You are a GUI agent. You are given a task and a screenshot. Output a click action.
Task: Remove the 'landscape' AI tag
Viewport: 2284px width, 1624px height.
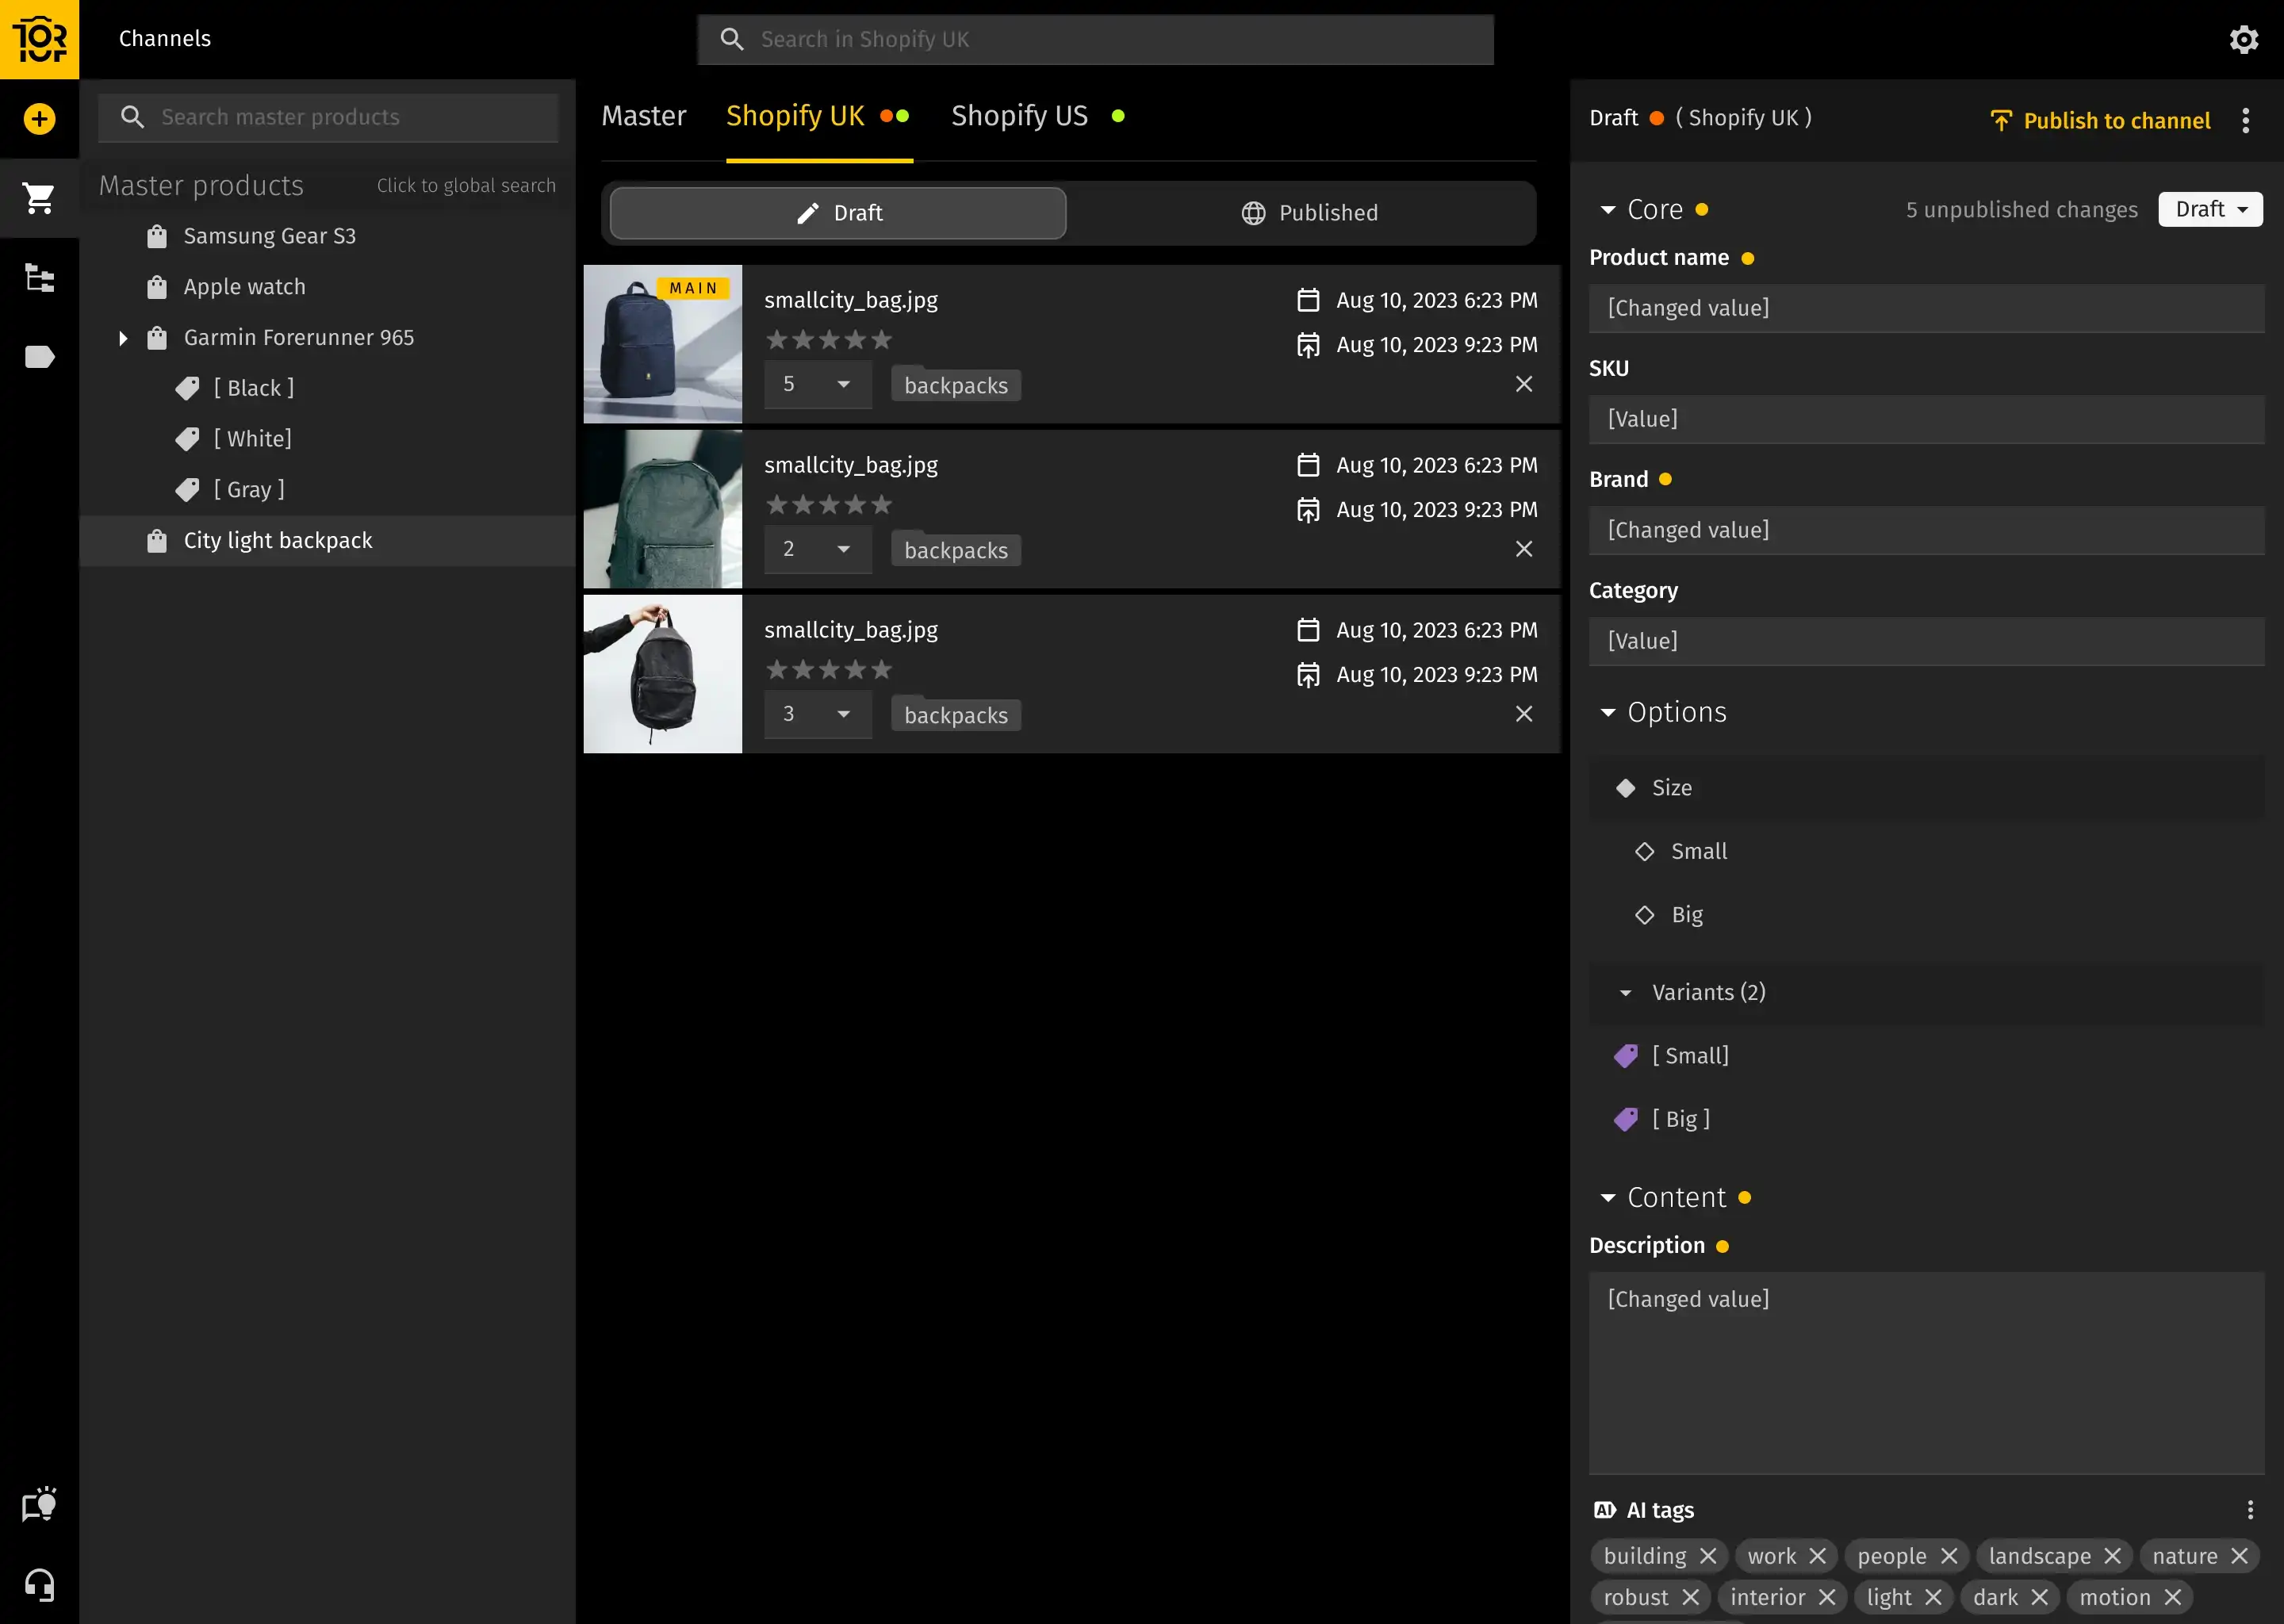point(2112,1556)
